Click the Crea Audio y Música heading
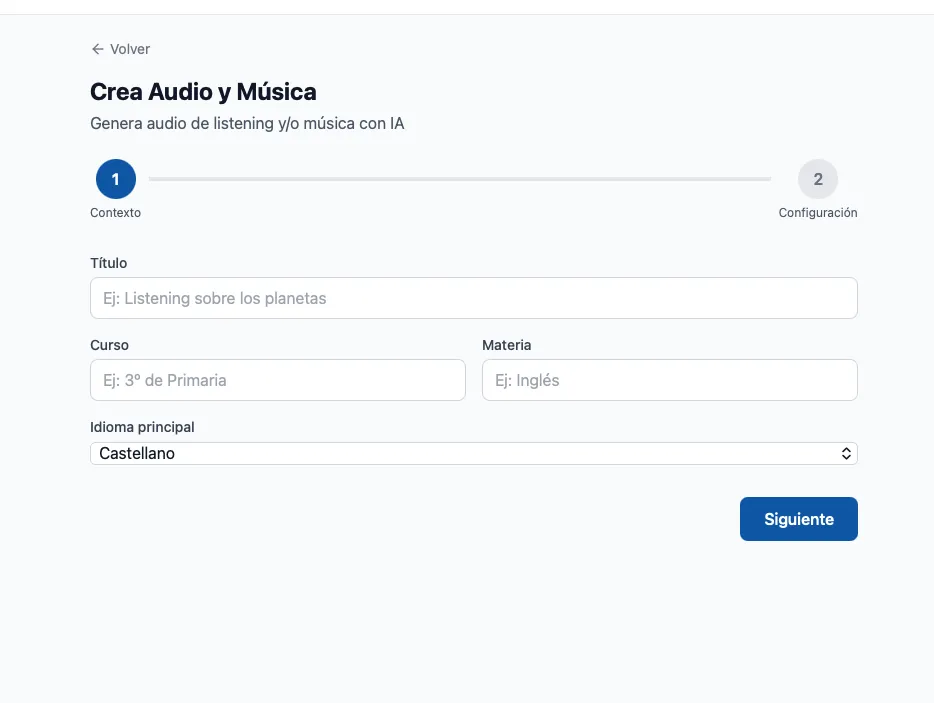 (203, 92)
